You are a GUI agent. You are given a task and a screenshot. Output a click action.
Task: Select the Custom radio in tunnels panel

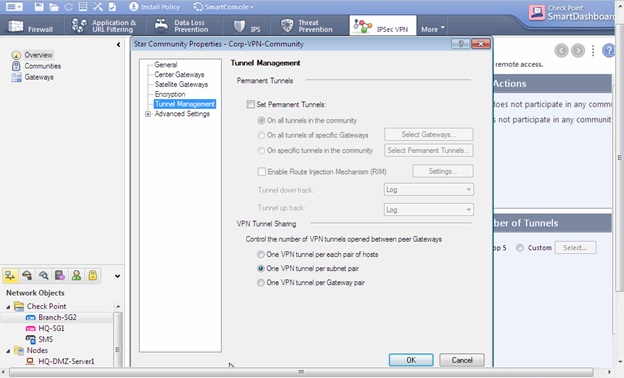[x=520, y=247]
